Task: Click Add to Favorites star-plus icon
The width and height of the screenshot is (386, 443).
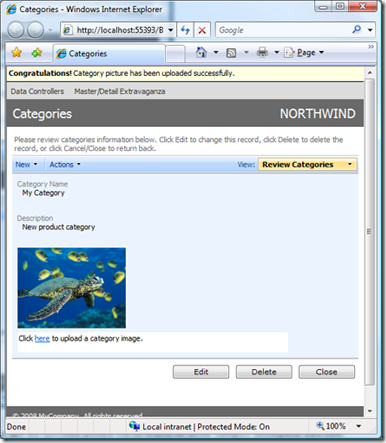Action: (37, 52)
